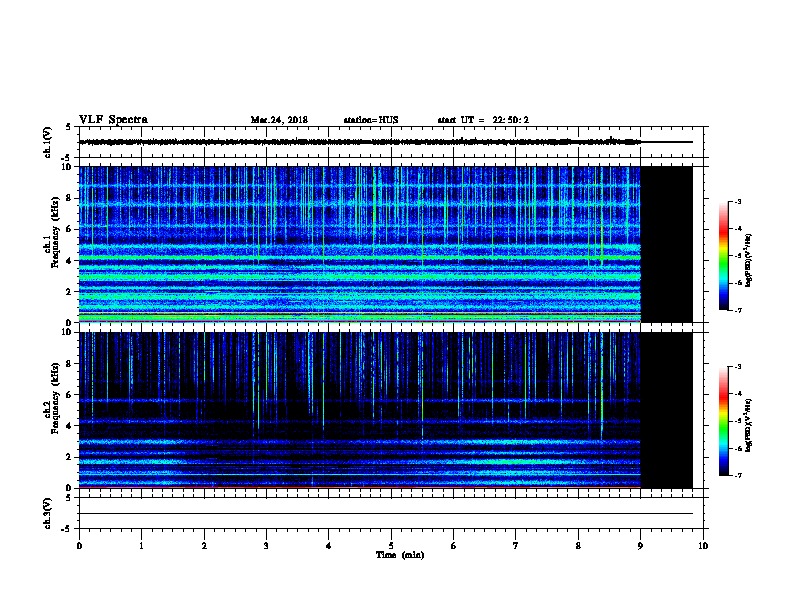792x612 pixels.
Task: Select the date text "Mar.24, 2018"
Action: click(279, 120)
